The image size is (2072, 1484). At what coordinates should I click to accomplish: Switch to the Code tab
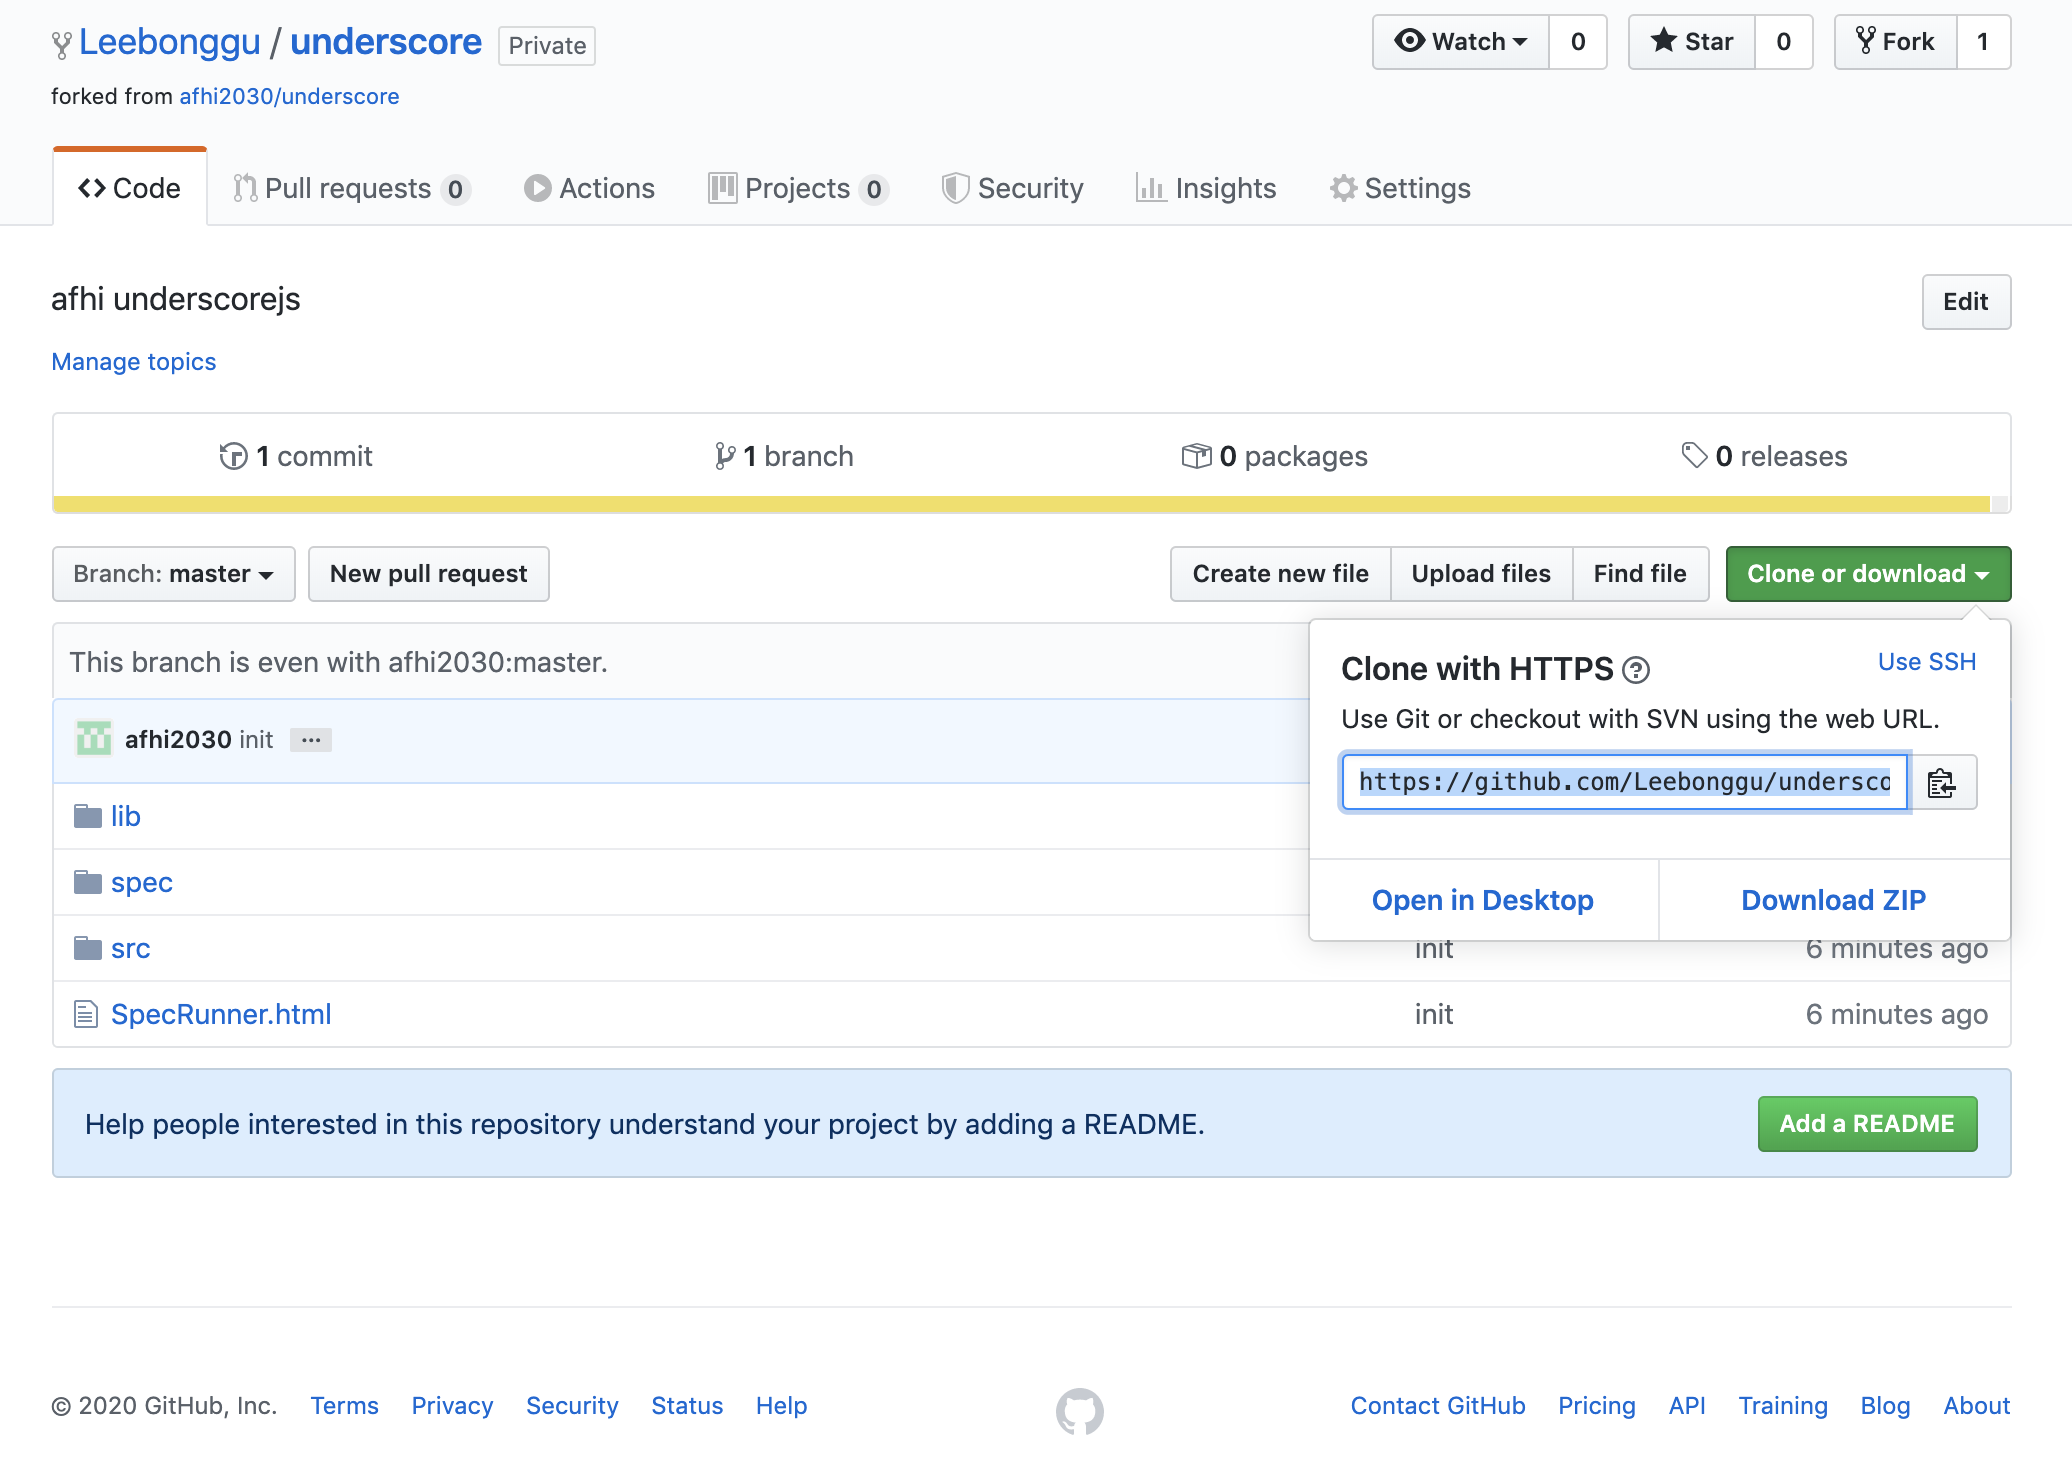click(x=130, y=188)
